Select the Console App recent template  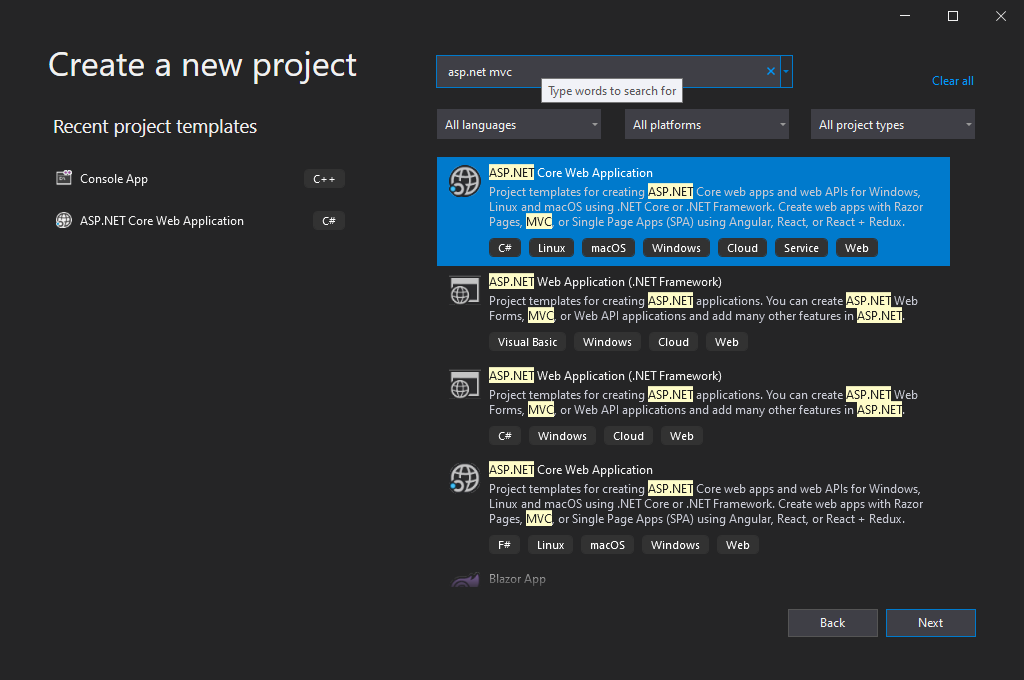199,178
